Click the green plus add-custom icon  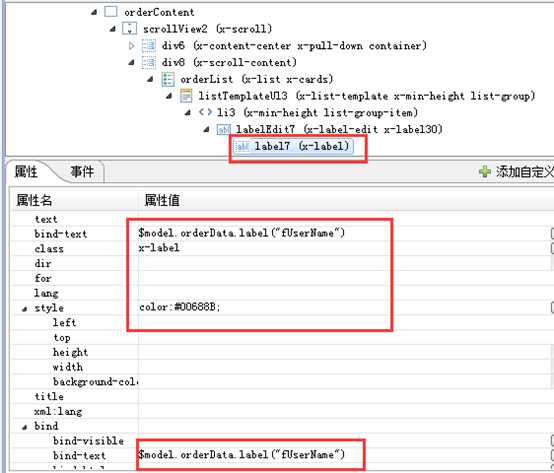485,172
